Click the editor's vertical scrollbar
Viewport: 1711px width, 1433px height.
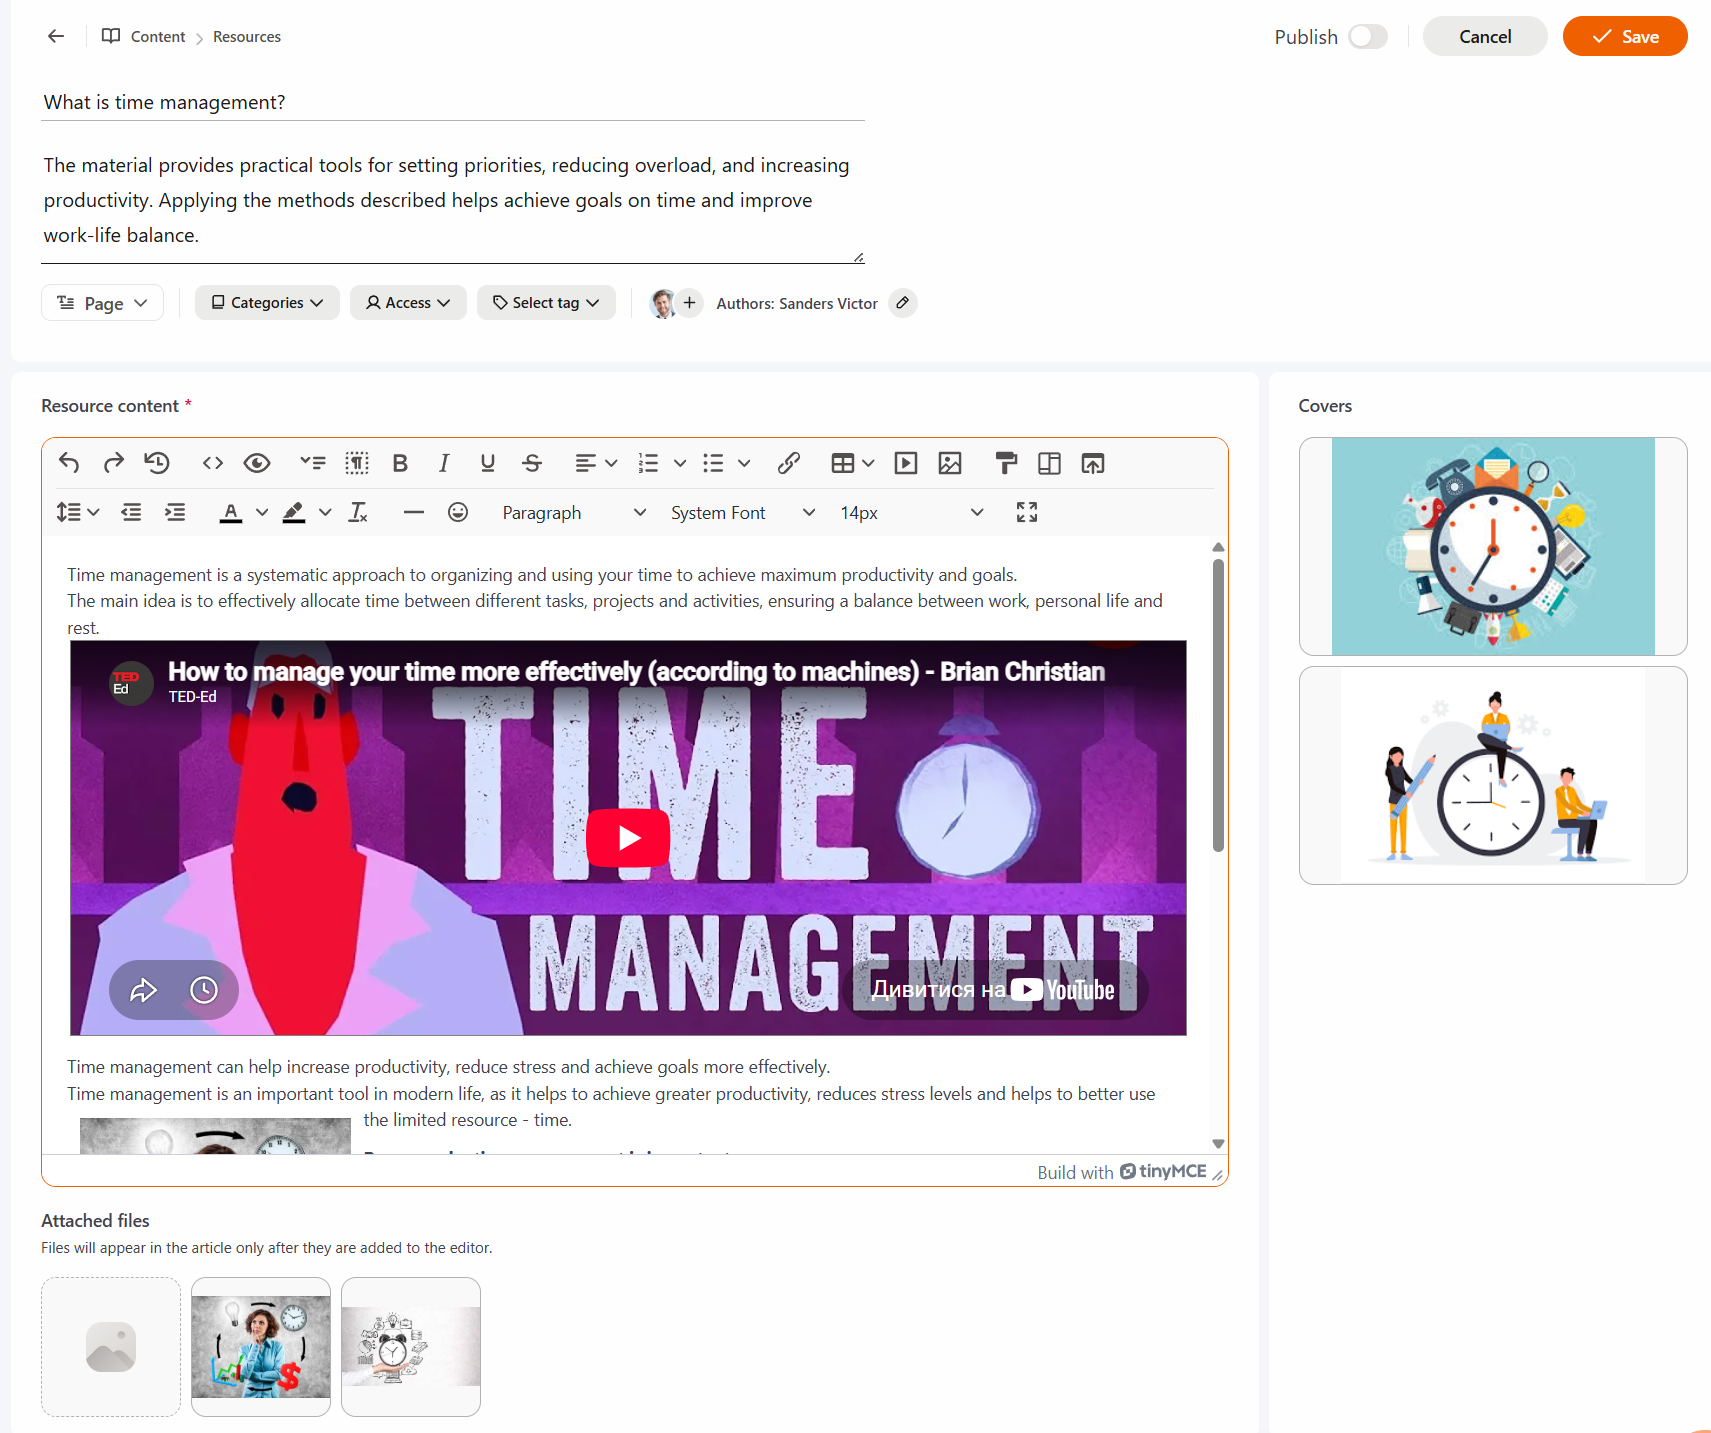[1218, 704]
